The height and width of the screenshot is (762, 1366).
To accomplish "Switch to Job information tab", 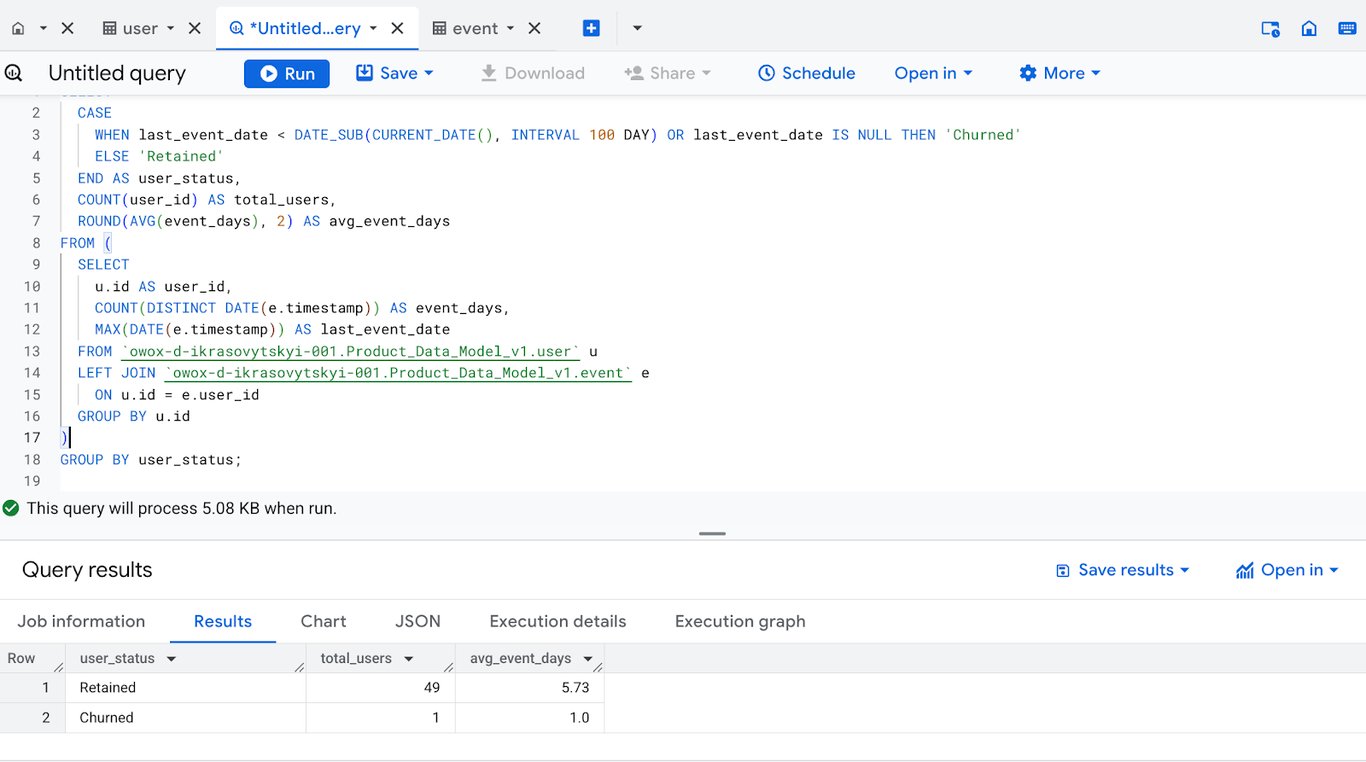I will 81,621.
